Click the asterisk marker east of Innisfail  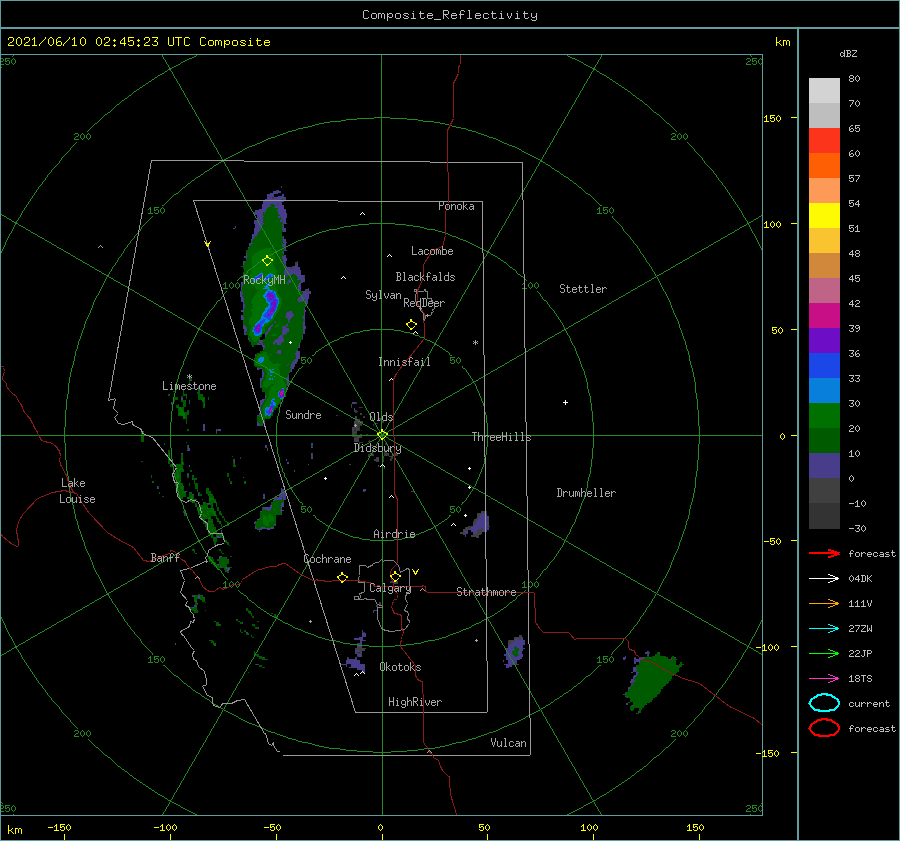[475, 343]
